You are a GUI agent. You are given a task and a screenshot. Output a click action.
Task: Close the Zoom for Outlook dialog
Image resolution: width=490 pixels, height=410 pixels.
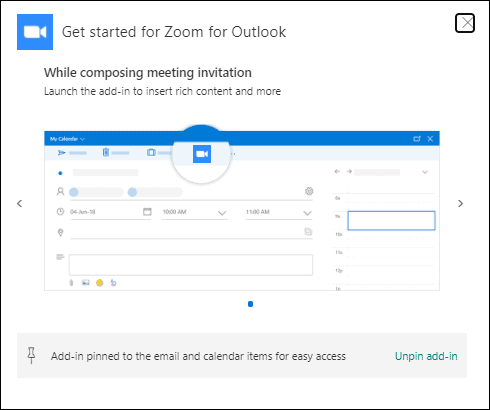coord(465,23)
